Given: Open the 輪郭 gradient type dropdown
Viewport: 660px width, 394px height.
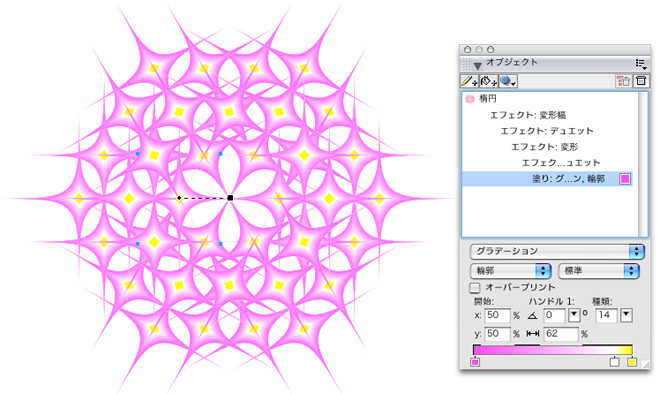Looking at the screenshot, I should click(x=511, y=271).
